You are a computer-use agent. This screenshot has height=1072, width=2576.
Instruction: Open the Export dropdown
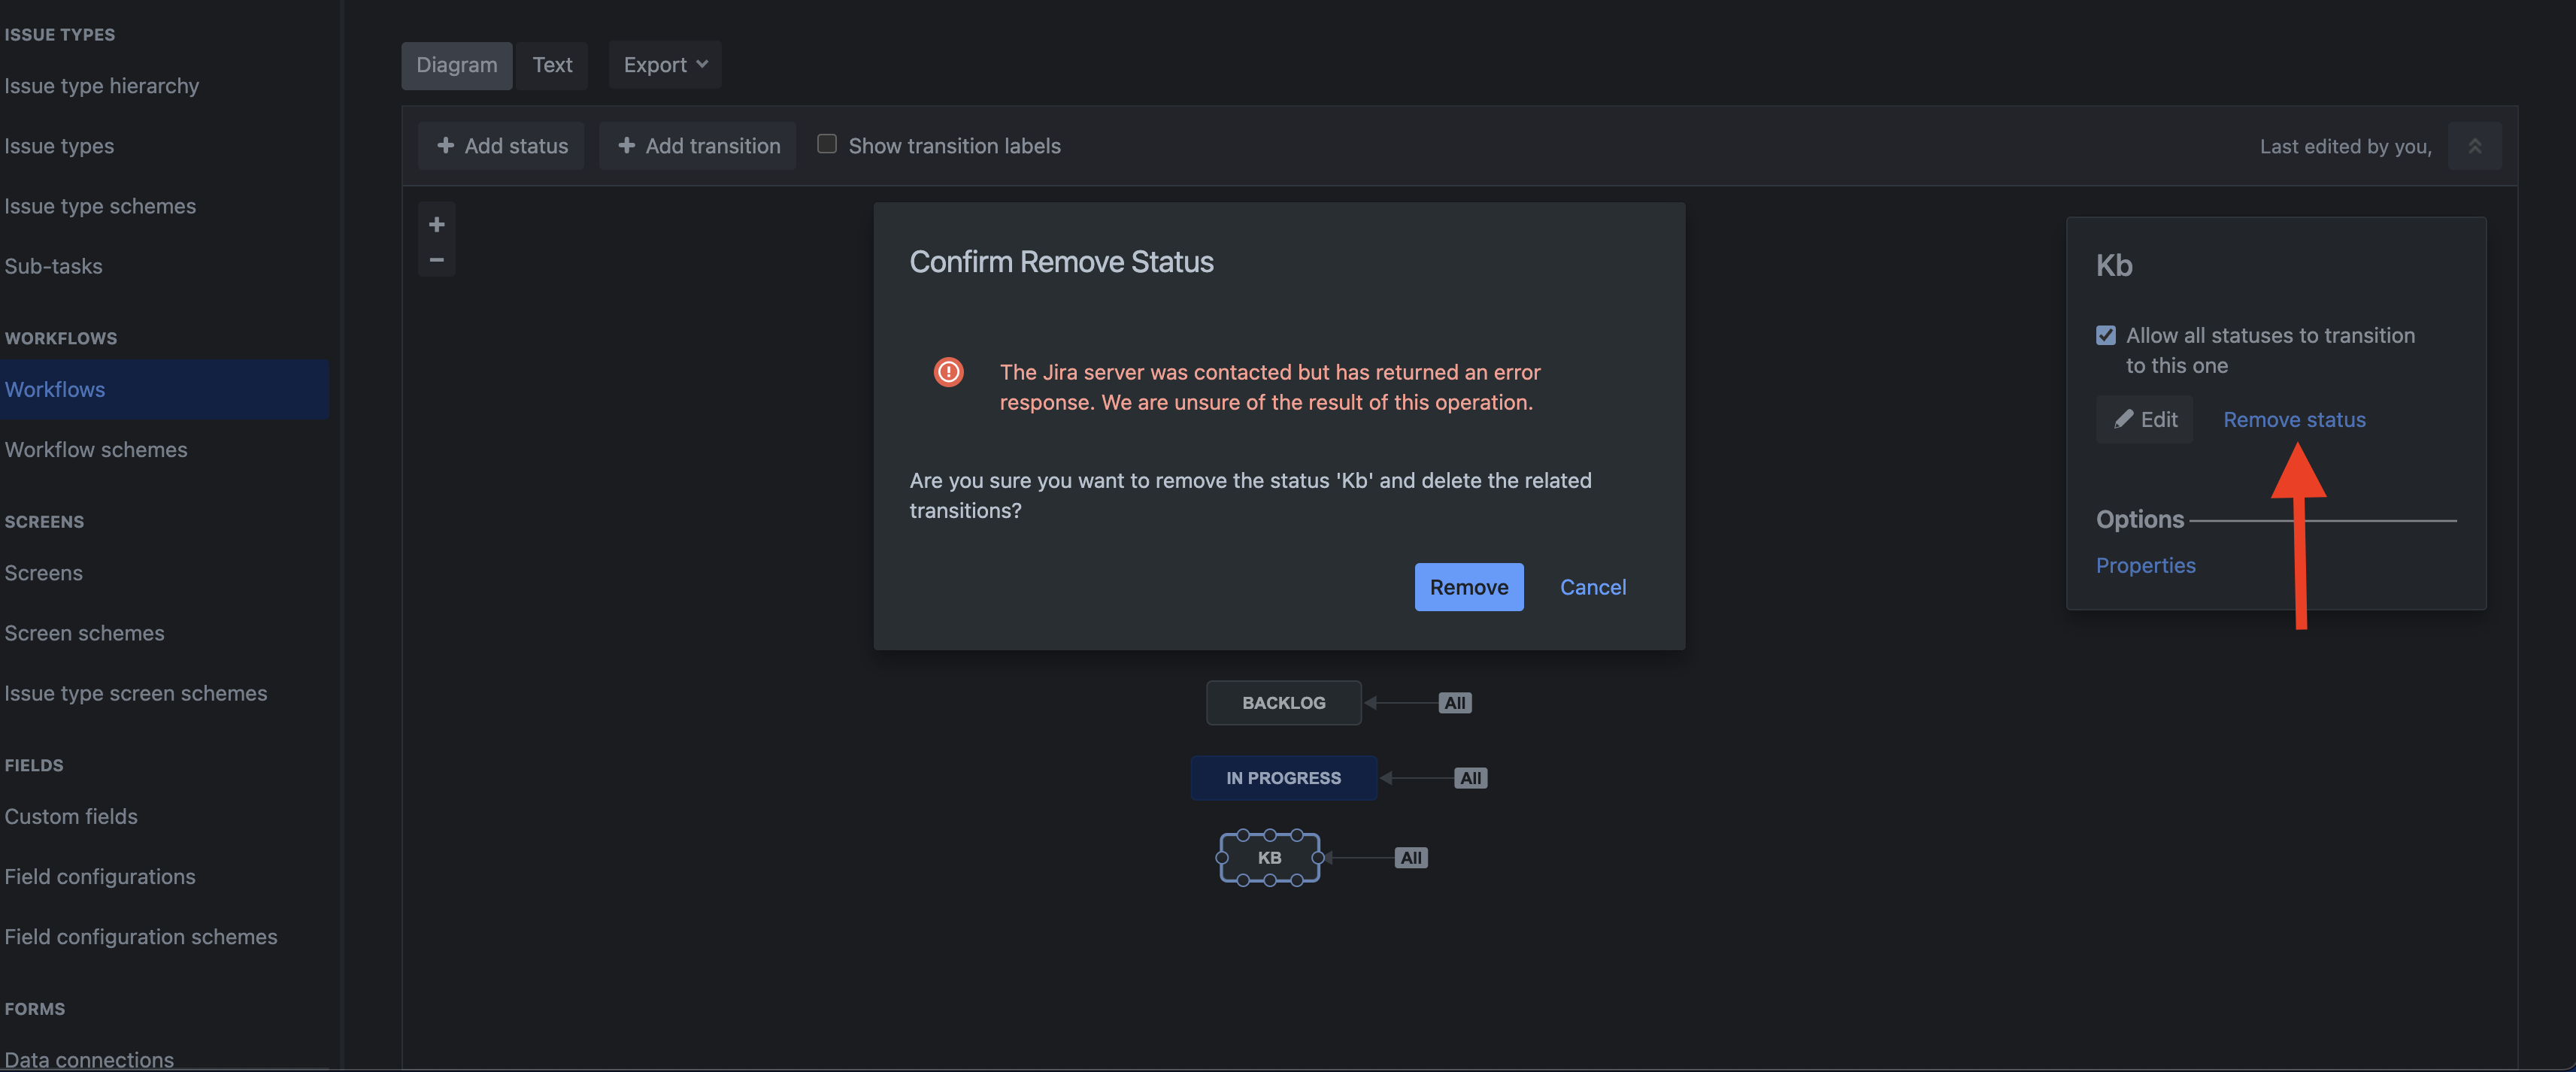[x=665, y=65]
